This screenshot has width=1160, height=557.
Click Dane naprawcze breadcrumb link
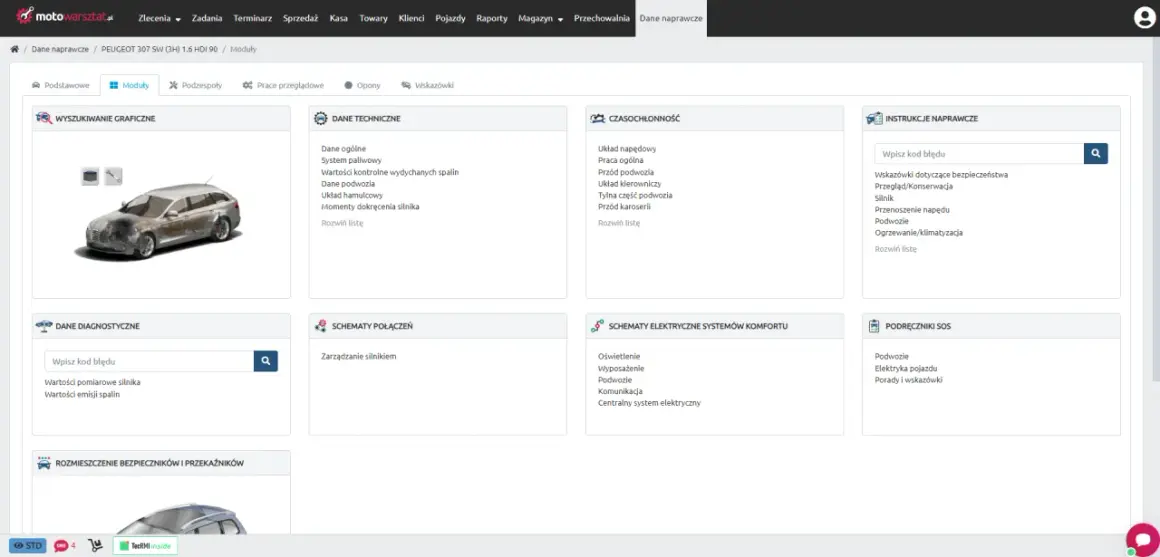(60, 49)
